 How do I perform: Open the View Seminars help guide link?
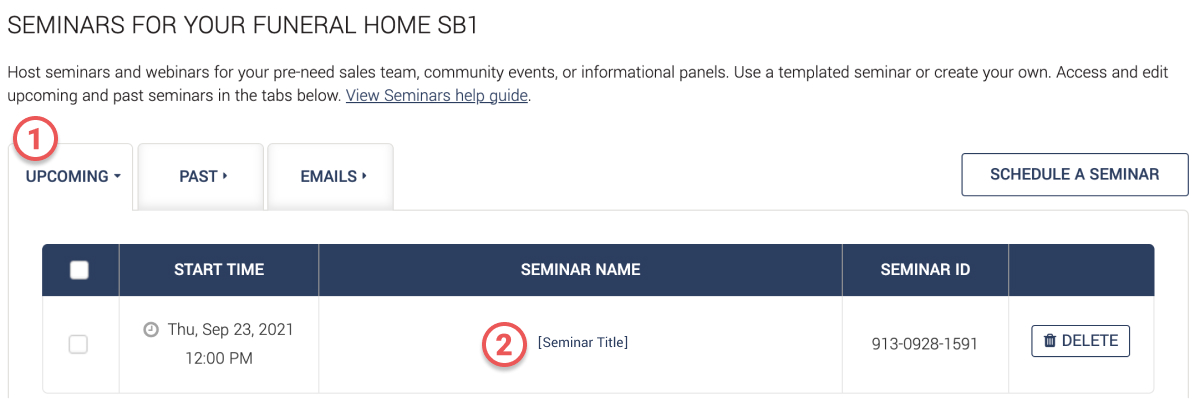coord(437,97)
